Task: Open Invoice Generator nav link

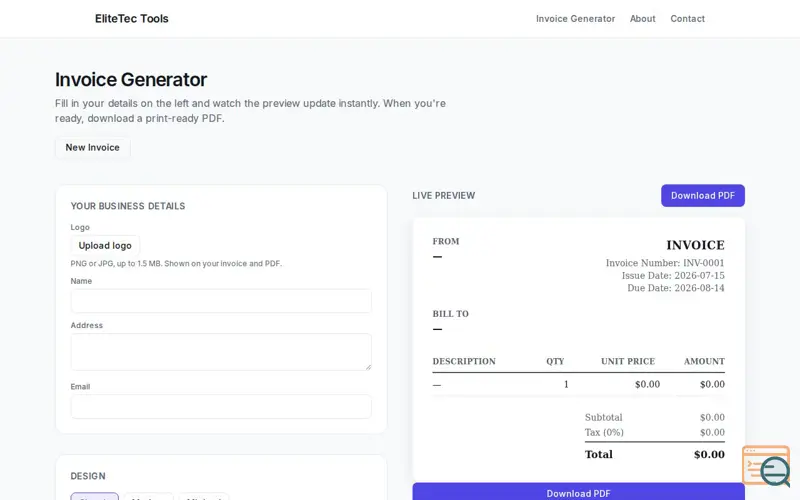Action: point(575,18)
